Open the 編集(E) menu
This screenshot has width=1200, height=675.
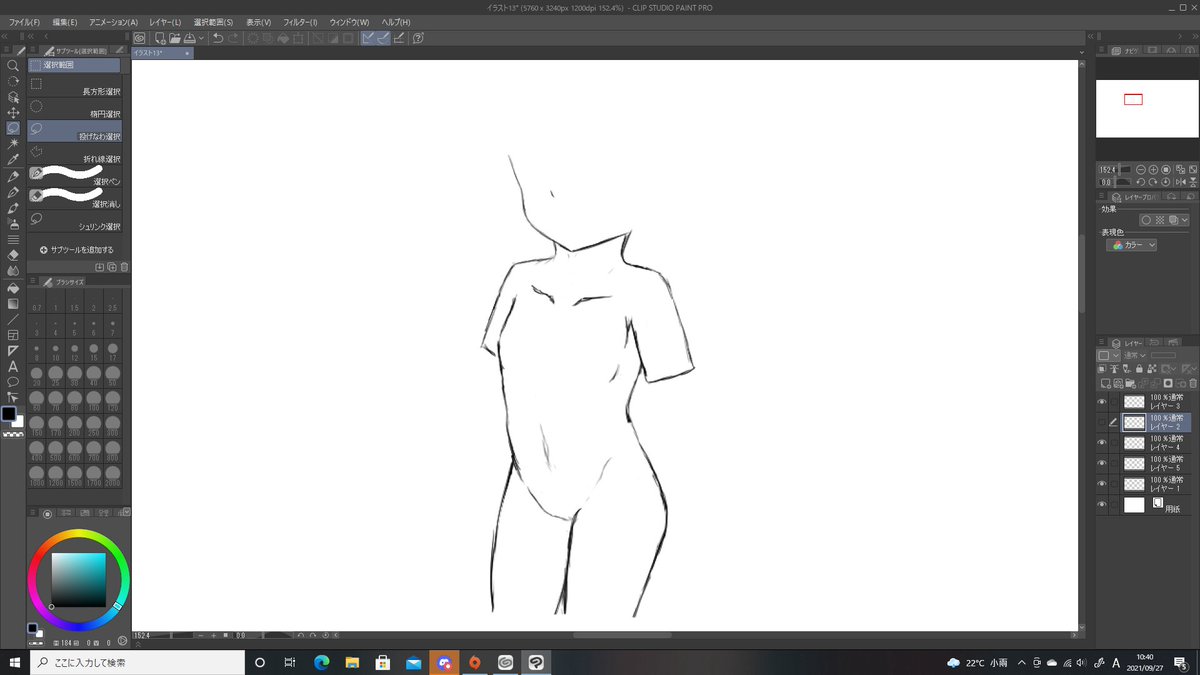(x=65, y=22)
